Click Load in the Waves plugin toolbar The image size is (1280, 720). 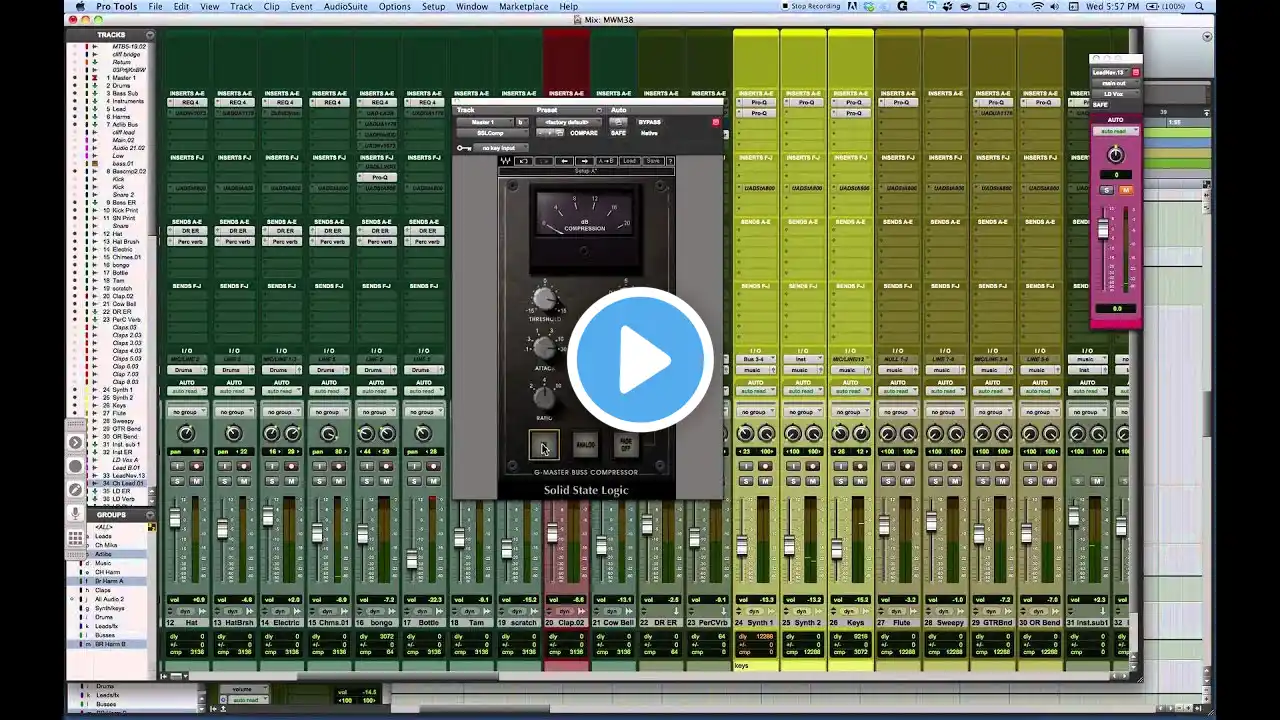(x=629, y=161)
